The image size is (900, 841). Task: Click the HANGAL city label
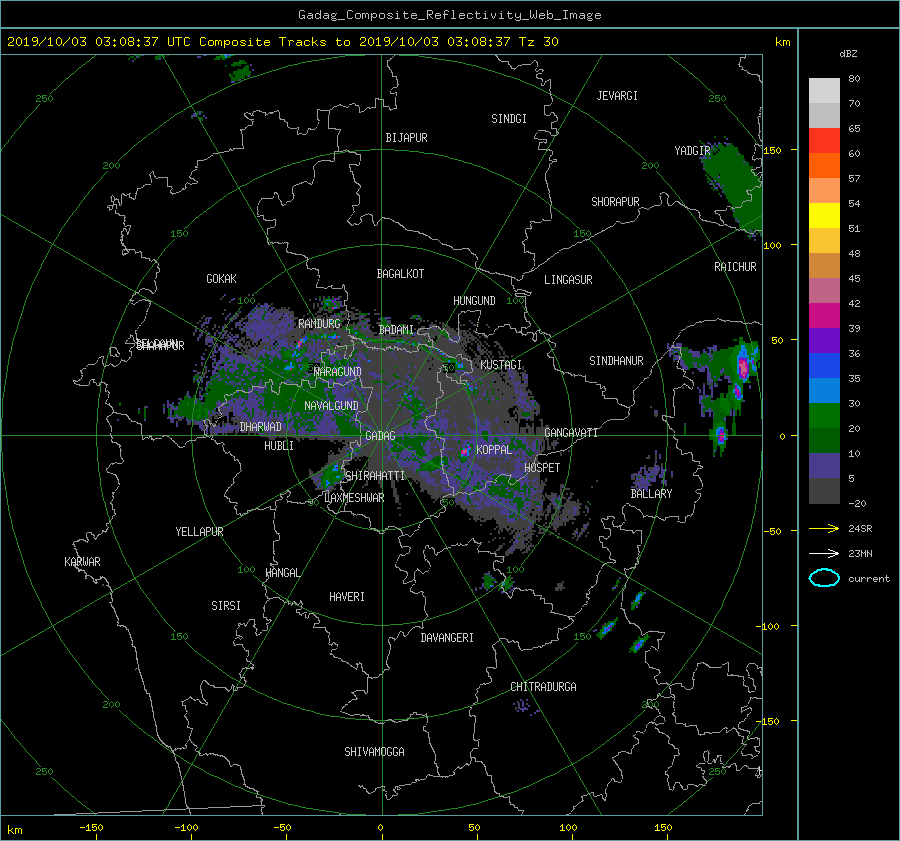click(x=282, y=573)
